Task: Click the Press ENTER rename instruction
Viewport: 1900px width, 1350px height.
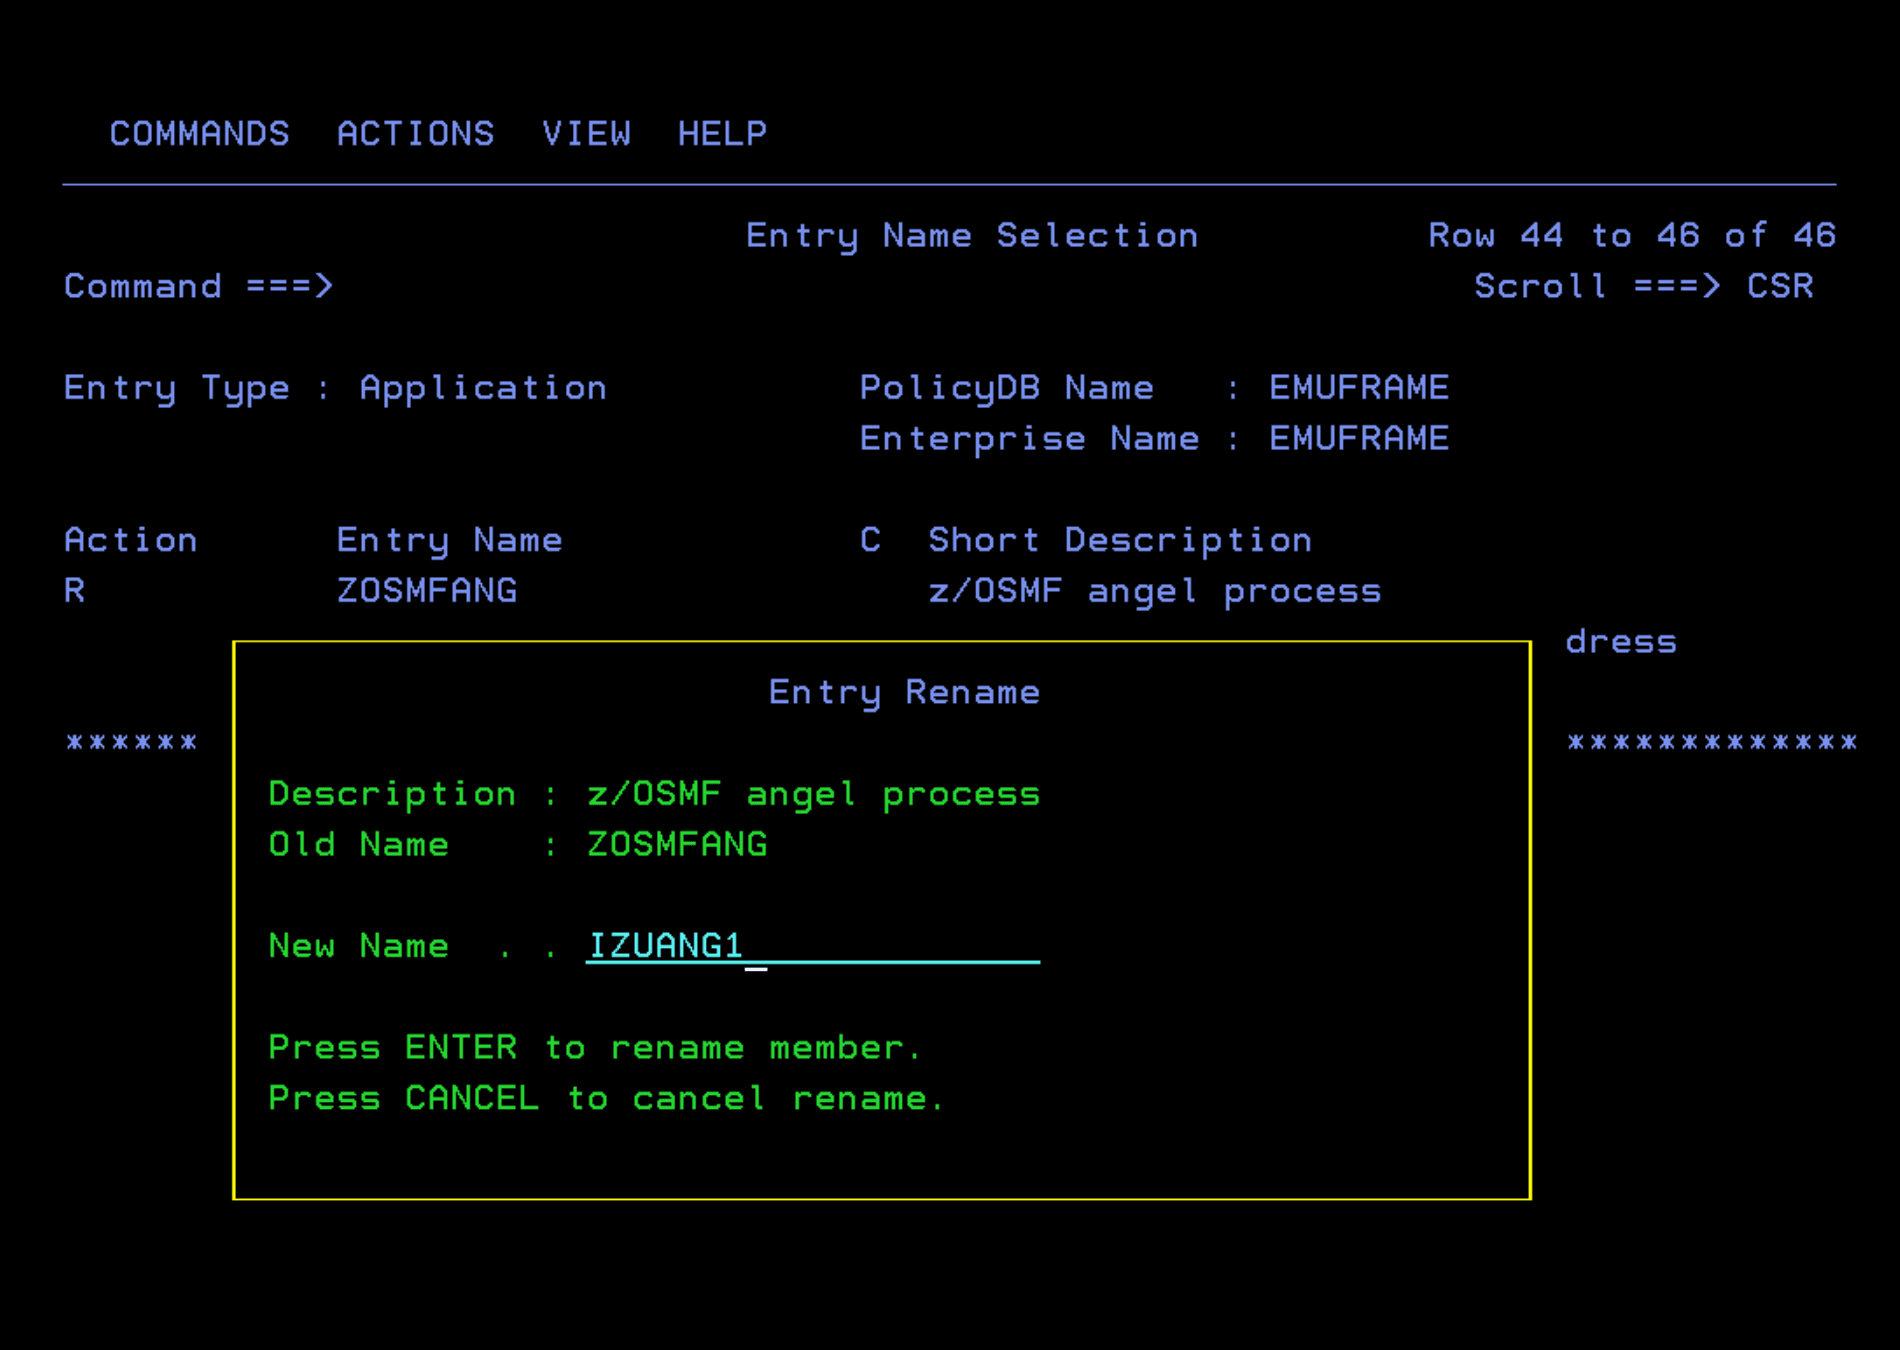Action: click(594, 1047)
